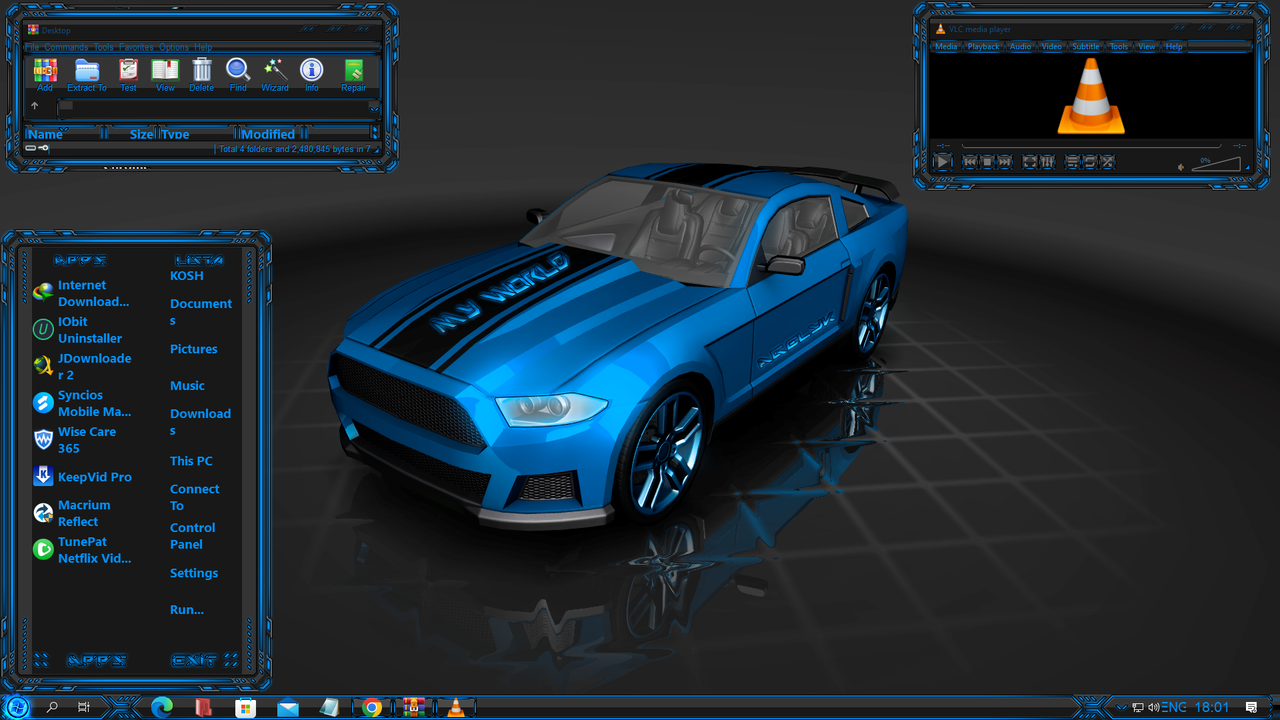Screen dimensions: 1280x720
Task: Toggle fullscreen mode in VLC
Action: (1029, 161)
